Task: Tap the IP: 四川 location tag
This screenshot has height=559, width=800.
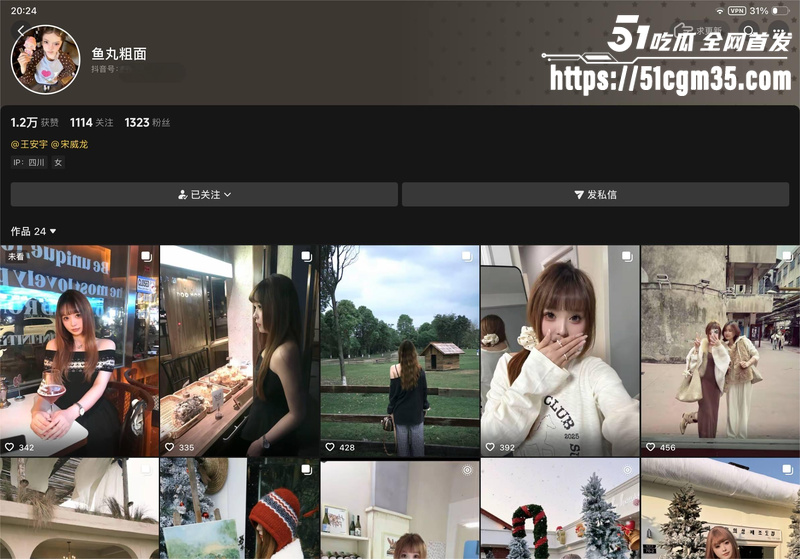Action: point(29,162)
